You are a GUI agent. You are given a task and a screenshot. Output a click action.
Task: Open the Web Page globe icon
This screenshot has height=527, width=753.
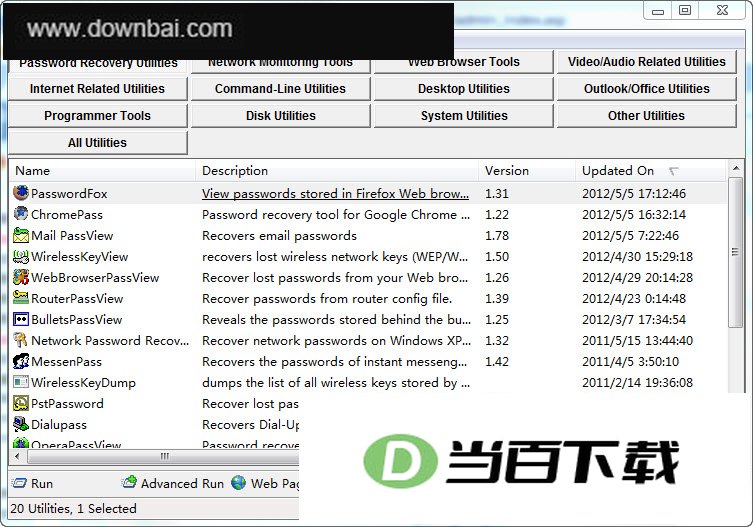(239, 483)
